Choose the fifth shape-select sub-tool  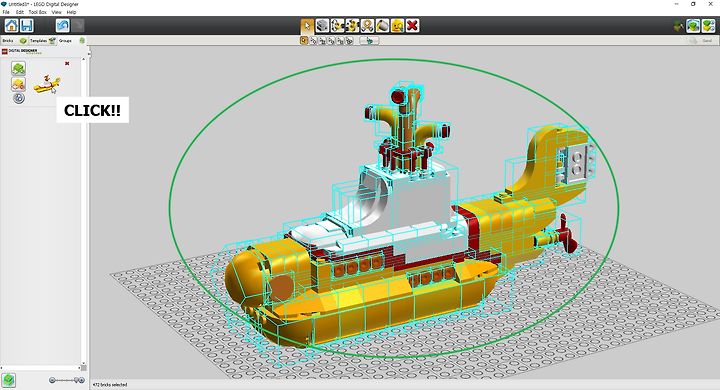(340, 41)
